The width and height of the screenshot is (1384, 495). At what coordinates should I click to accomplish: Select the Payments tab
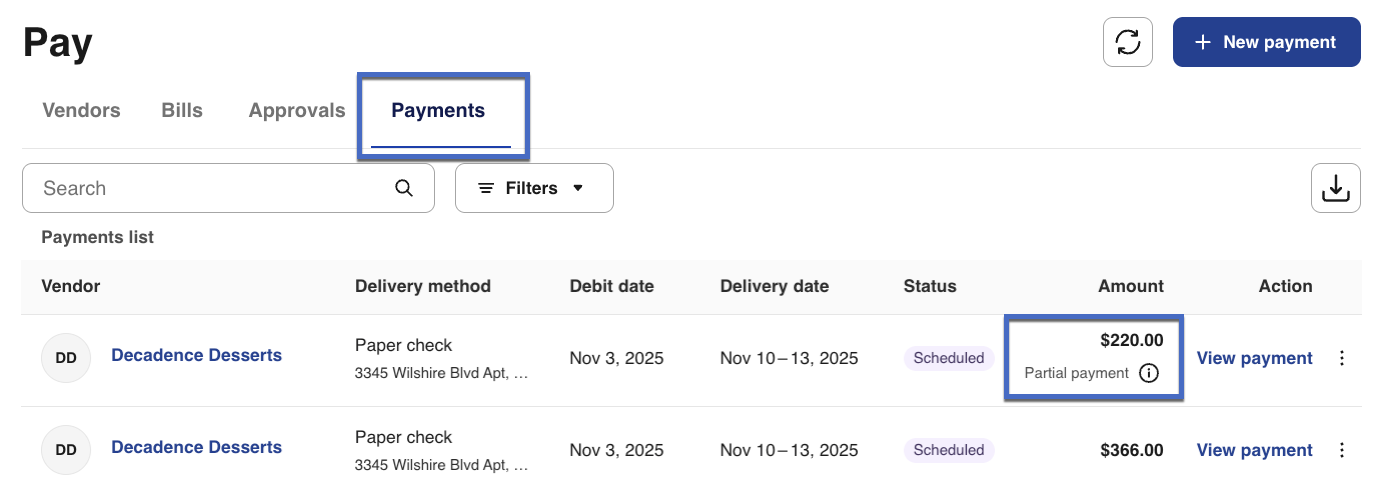click(438, 111)
